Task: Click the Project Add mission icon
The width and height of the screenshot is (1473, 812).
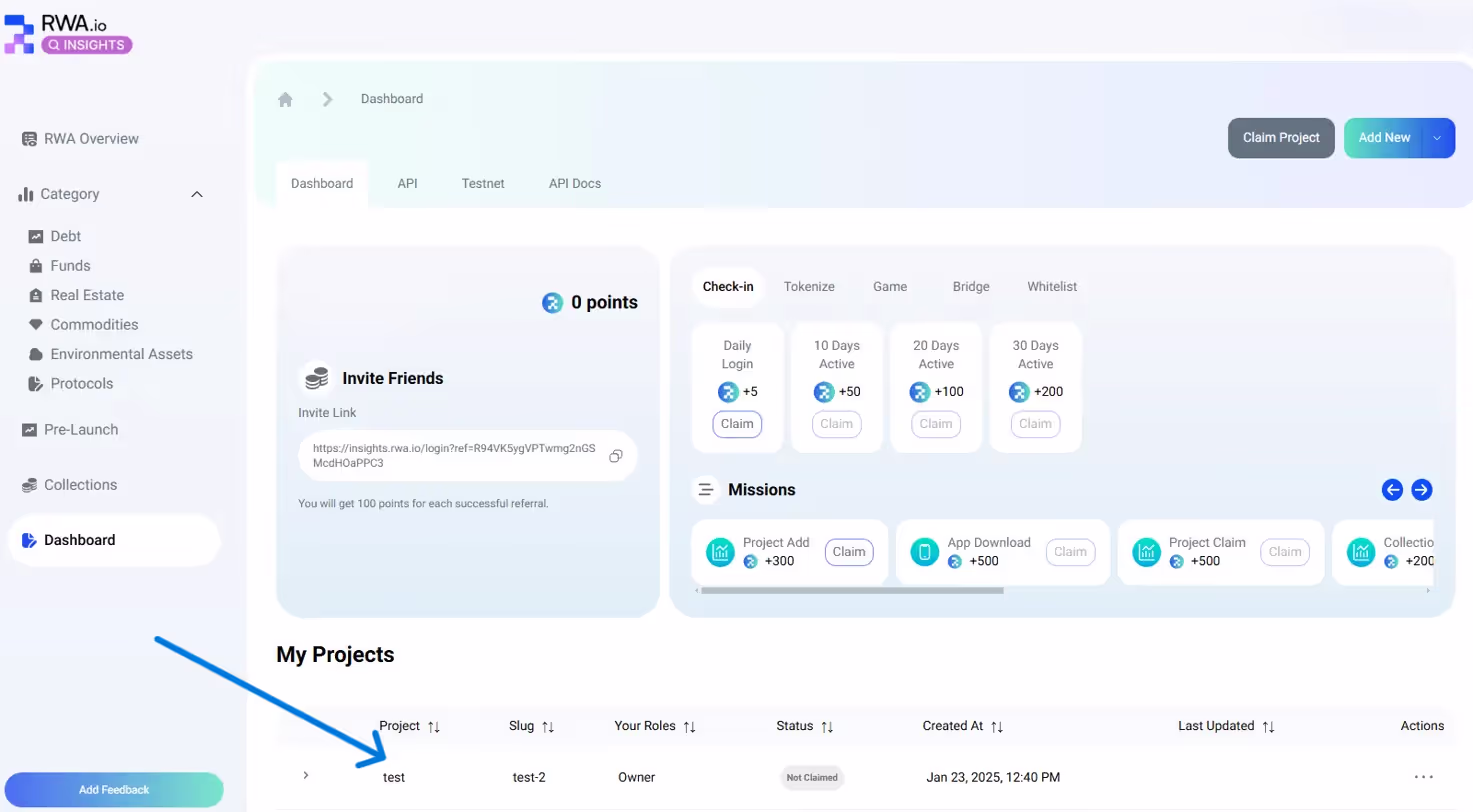Action: 721,552
